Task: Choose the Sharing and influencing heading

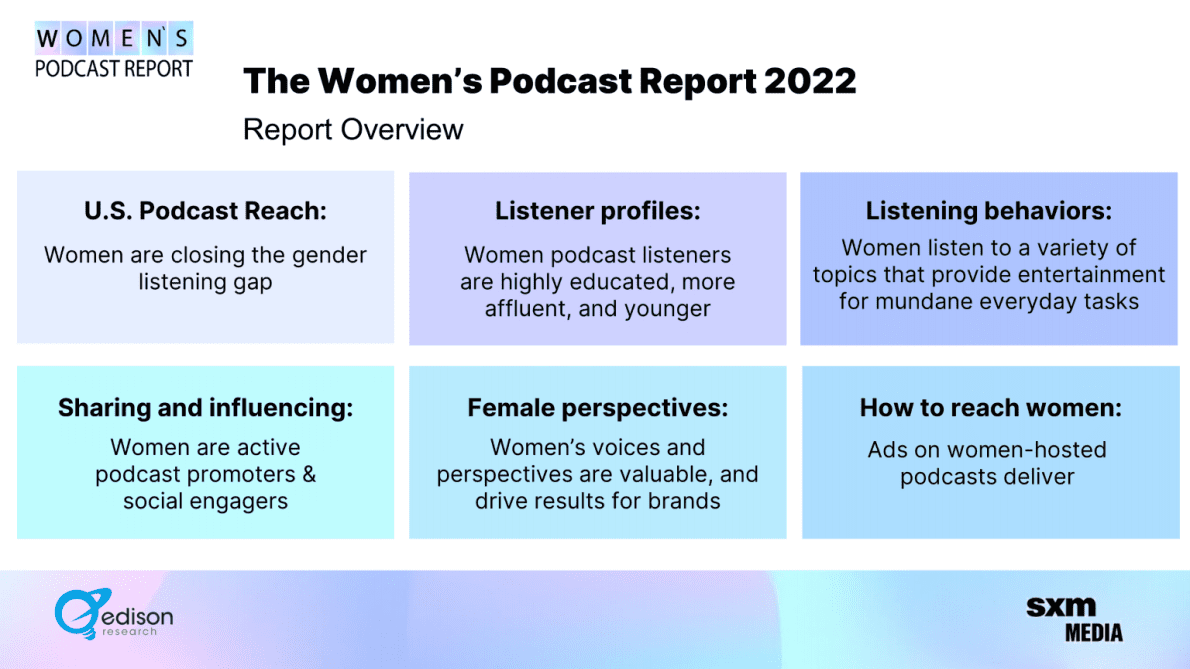Action: pos(205,407)
